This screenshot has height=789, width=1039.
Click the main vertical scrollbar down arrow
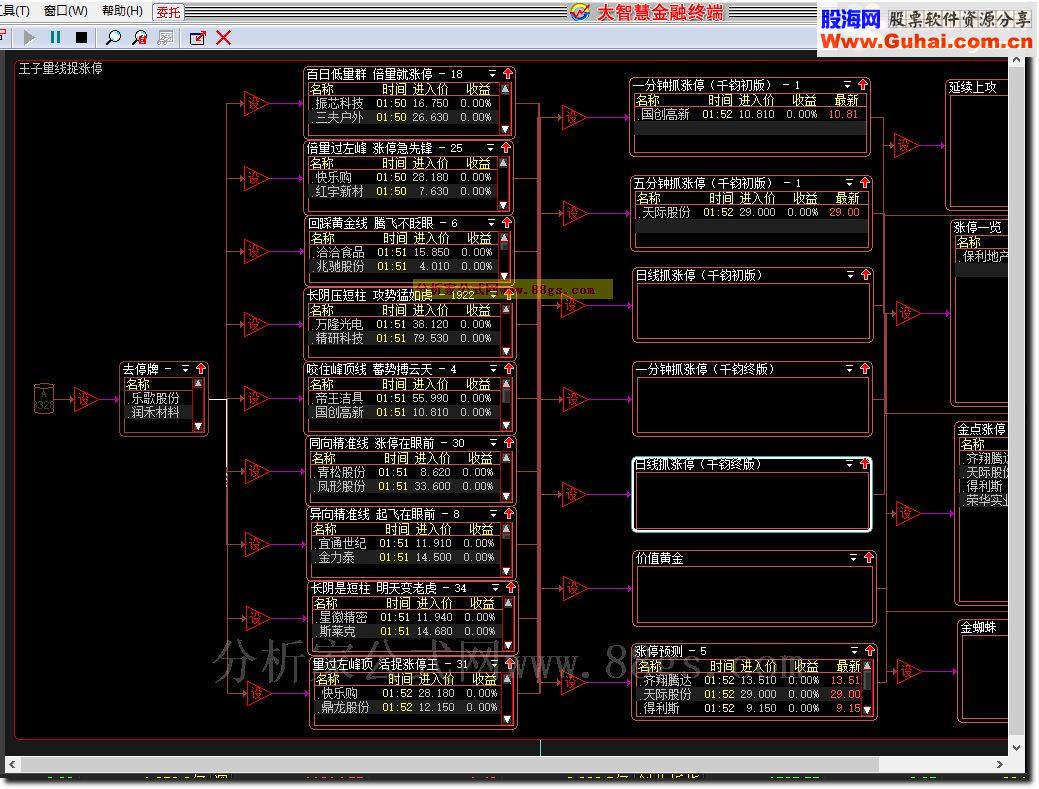[x=1016, y=747]
